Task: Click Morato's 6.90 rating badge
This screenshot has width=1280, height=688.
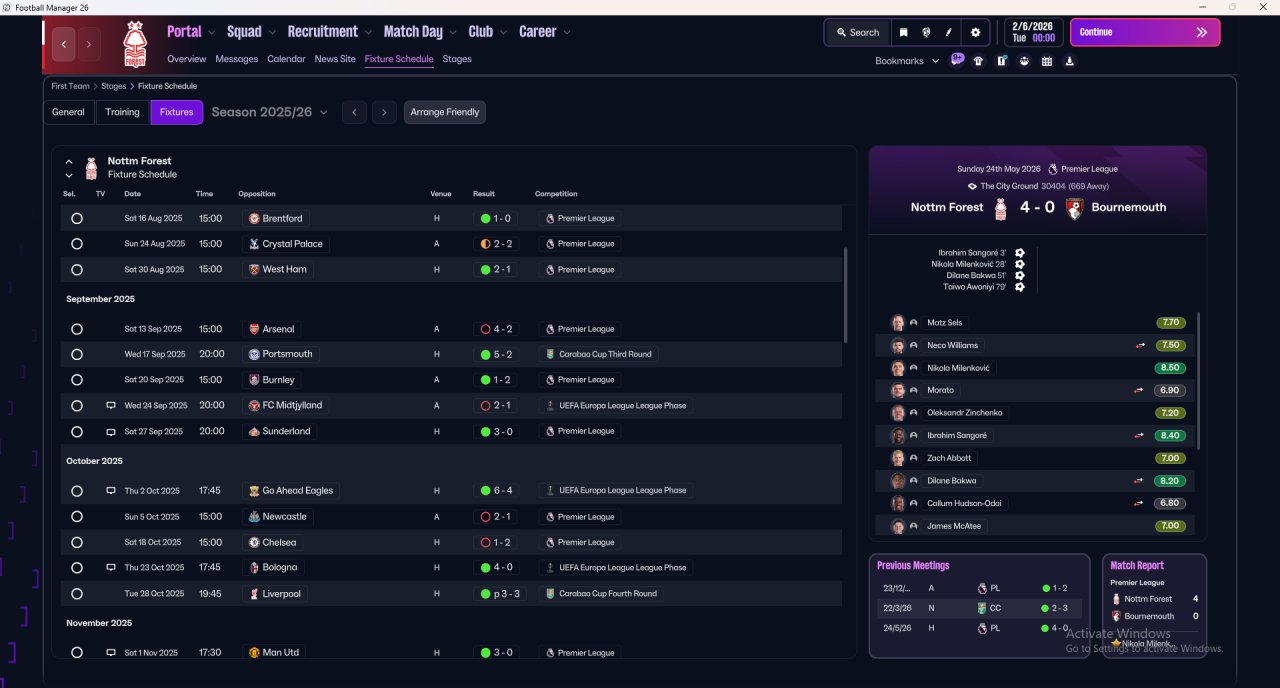Action: (x=1171, y=390)
